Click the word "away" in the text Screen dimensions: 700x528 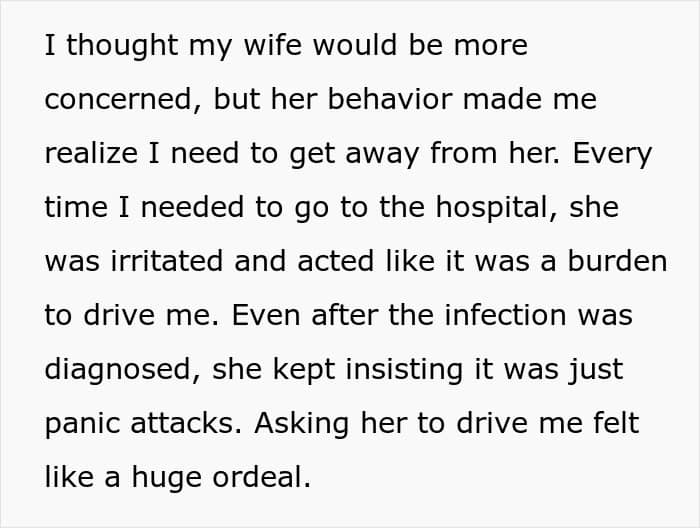coord(382,155)
